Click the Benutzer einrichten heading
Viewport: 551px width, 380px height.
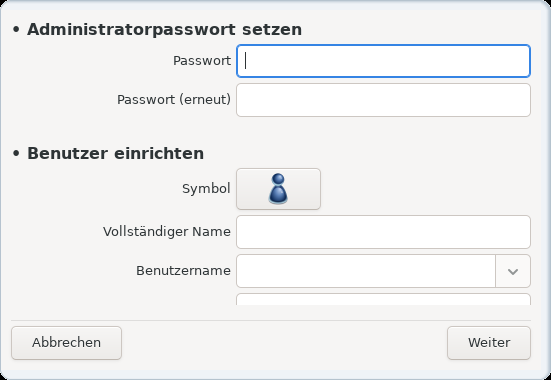(x=116, y=154)
